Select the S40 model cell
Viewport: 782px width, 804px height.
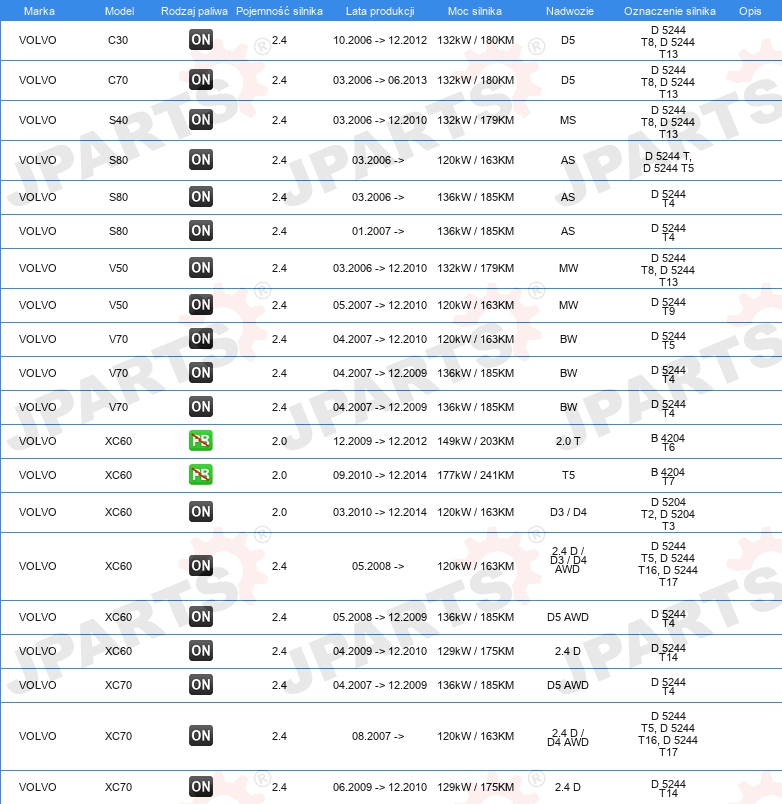(x=118, y=120)
